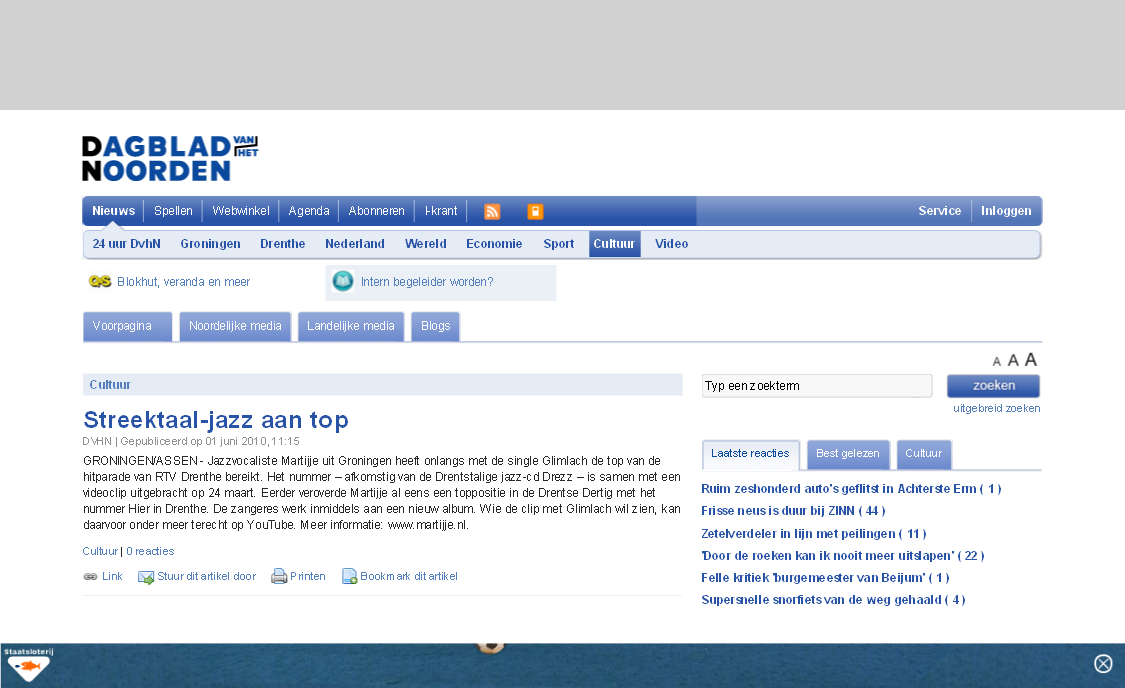Open the Noordelijke media tab
Screen dimensions: 1125x688
tap(235, 326)
